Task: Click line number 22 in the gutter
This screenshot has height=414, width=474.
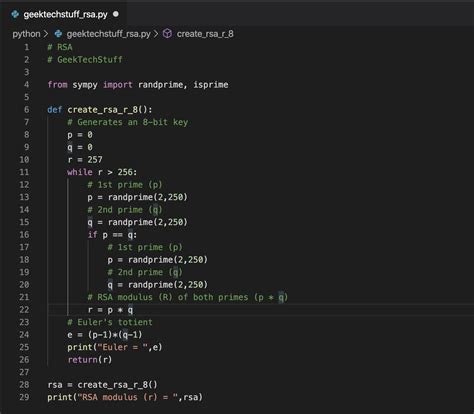Action: coord(24,310)
